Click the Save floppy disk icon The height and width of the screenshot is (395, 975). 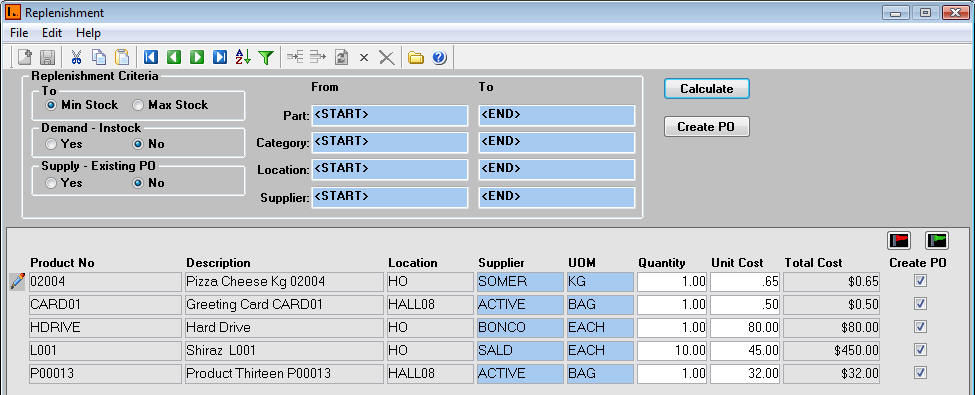tap(48, 57)
